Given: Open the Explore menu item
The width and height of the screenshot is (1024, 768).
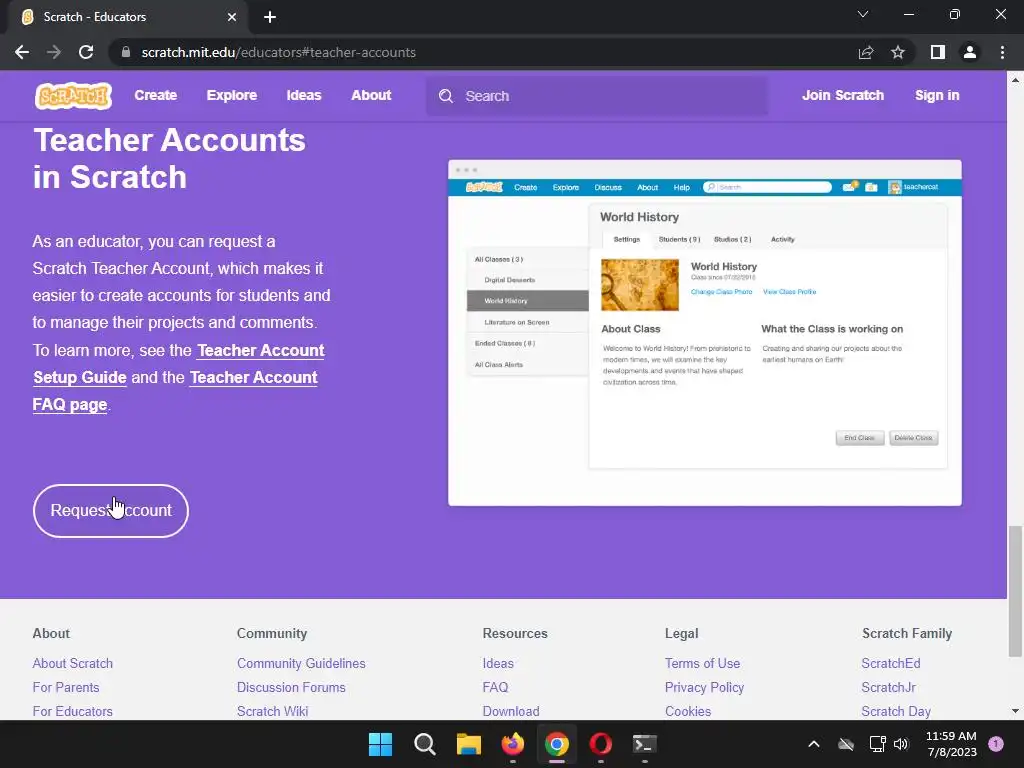Looking at the screenshot, I should click(x=232, y=95).
